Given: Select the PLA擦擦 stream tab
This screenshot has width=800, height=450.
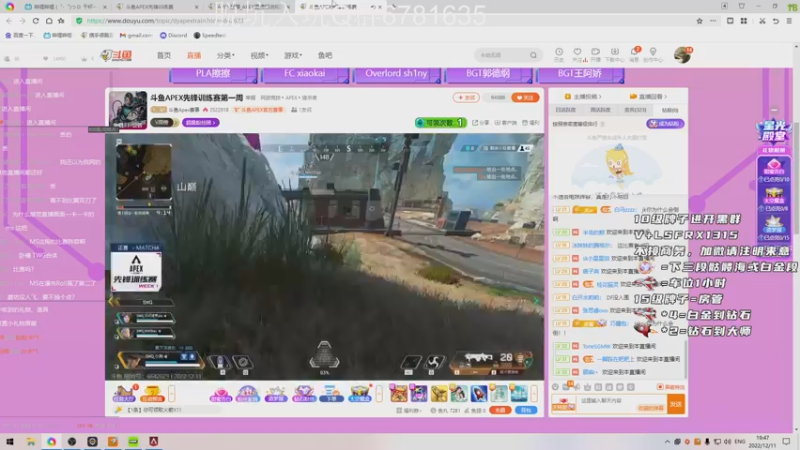Looking at the screenshot, I should [x=213, y=74].
